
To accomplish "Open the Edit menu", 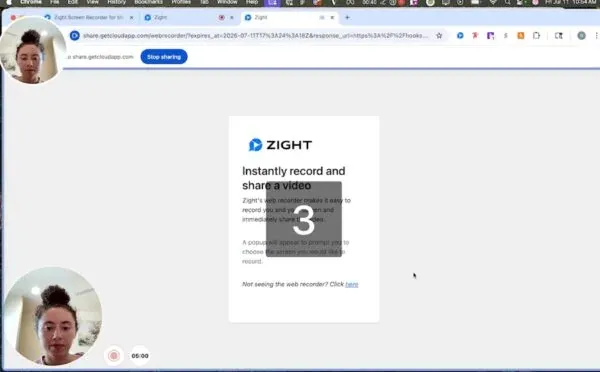I will [x=73, y=2].
